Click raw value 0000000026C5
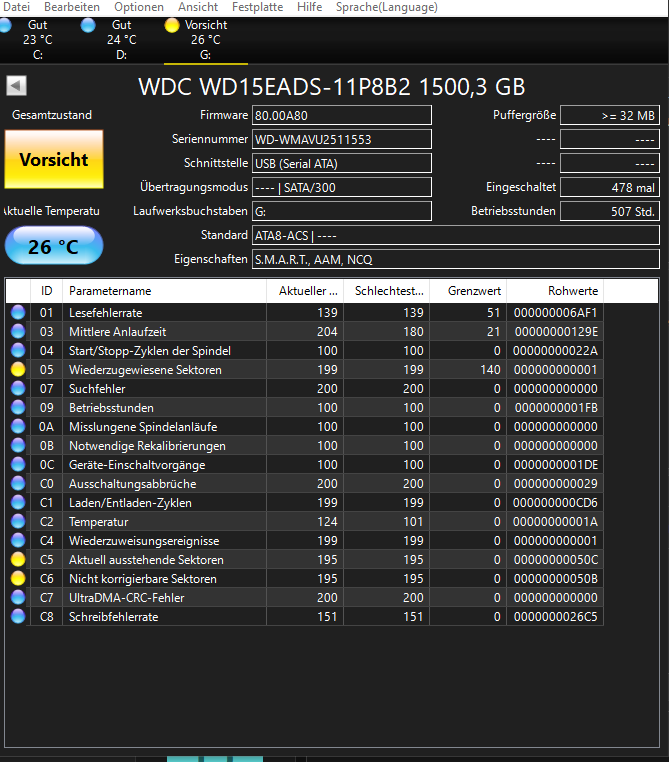Screen dimensions: 669x762 tap(556, 617)
